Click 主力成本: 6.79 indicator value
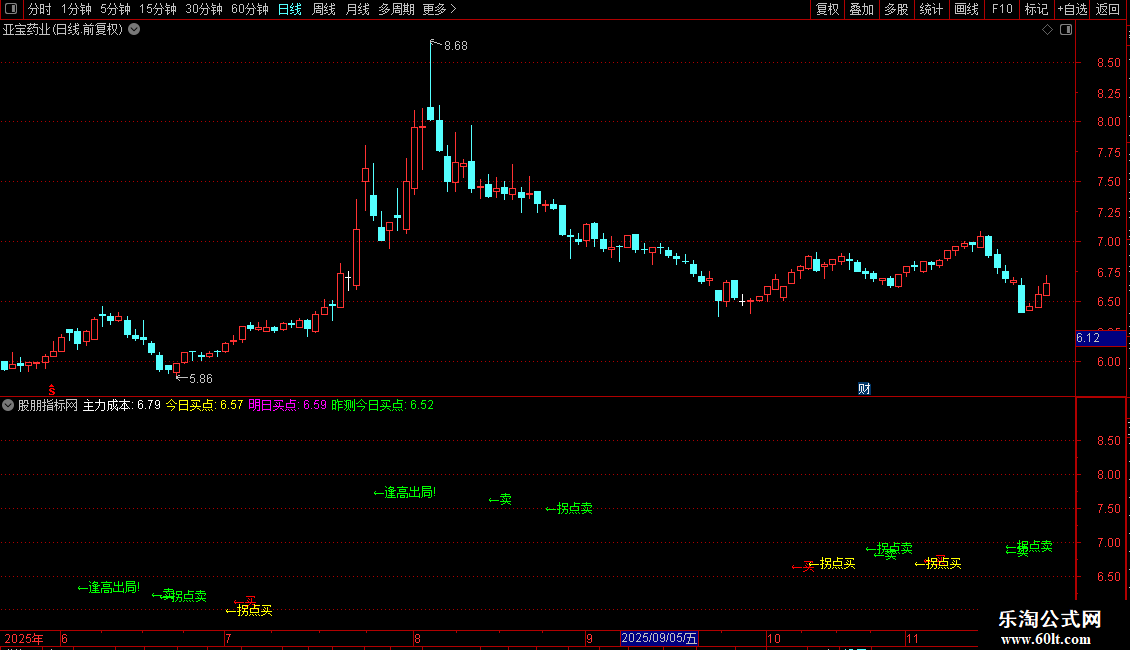The height and width of the screenshot is (650, 1130). coord(121,405)
